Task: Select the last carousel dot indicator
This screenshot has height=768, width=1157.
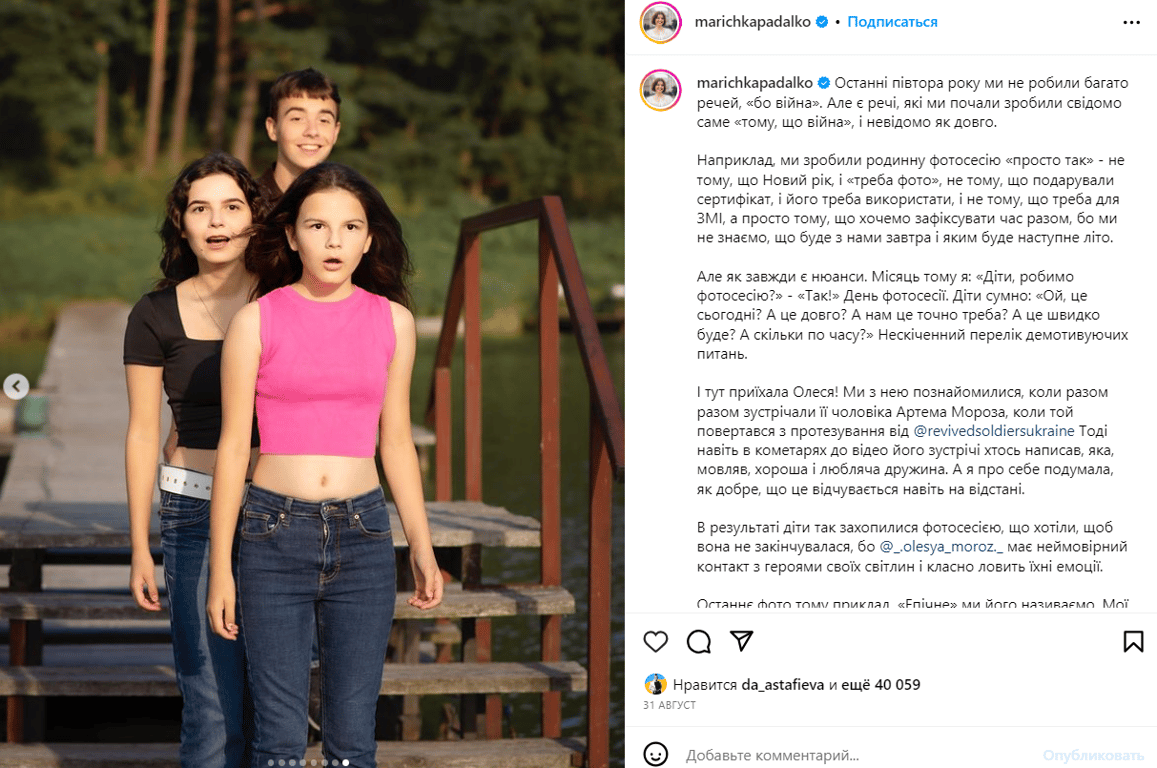Action: tap(345, 762)
